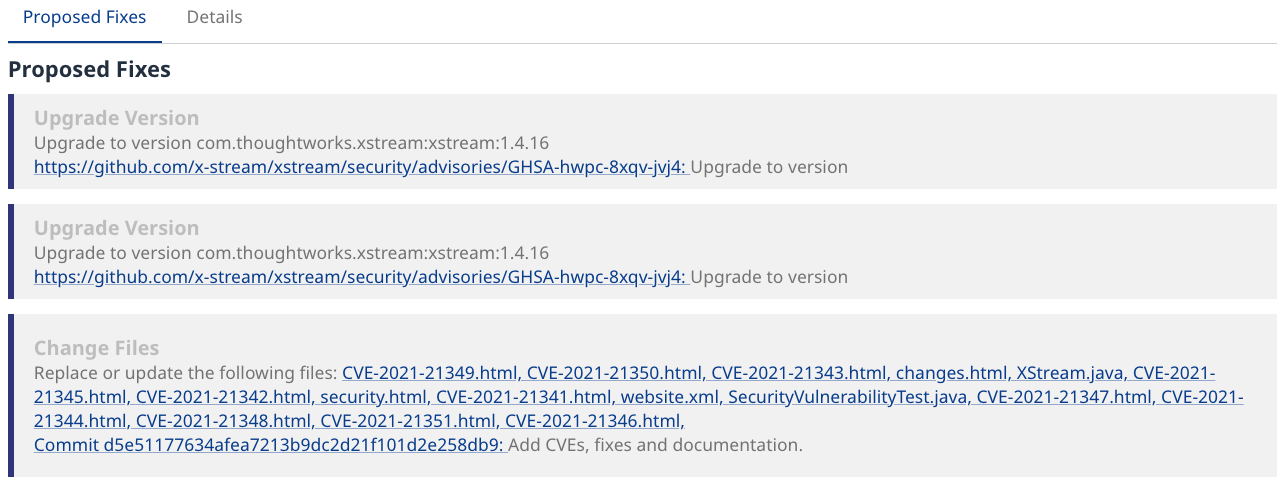Viewport: 1277px width, 490px height.
Task: Open the XStream.java file link
Action: (x=1066, y=373)
